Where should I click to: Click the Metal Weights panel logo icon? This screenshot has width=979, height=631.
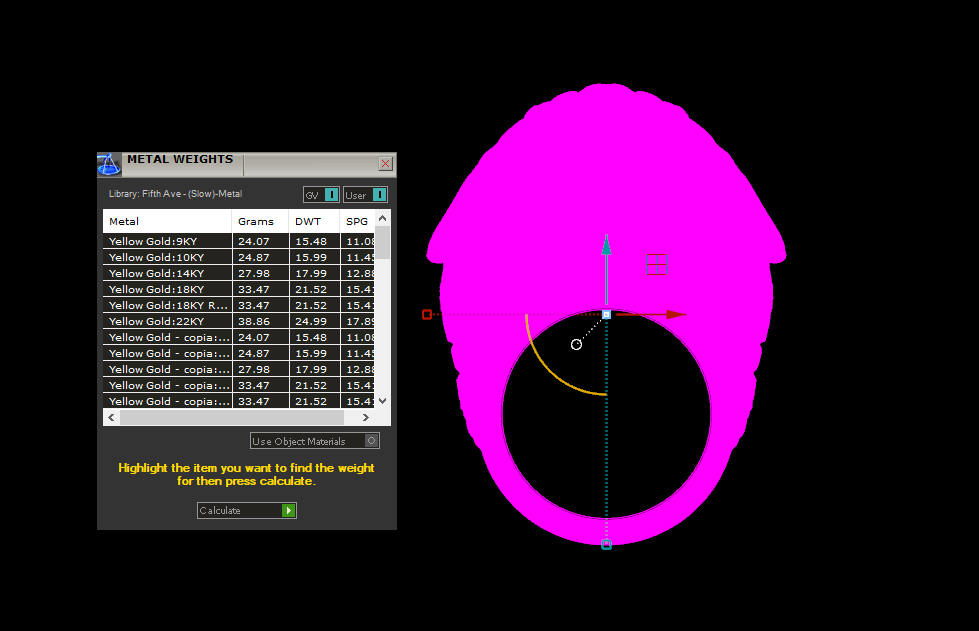coord(109,164)
